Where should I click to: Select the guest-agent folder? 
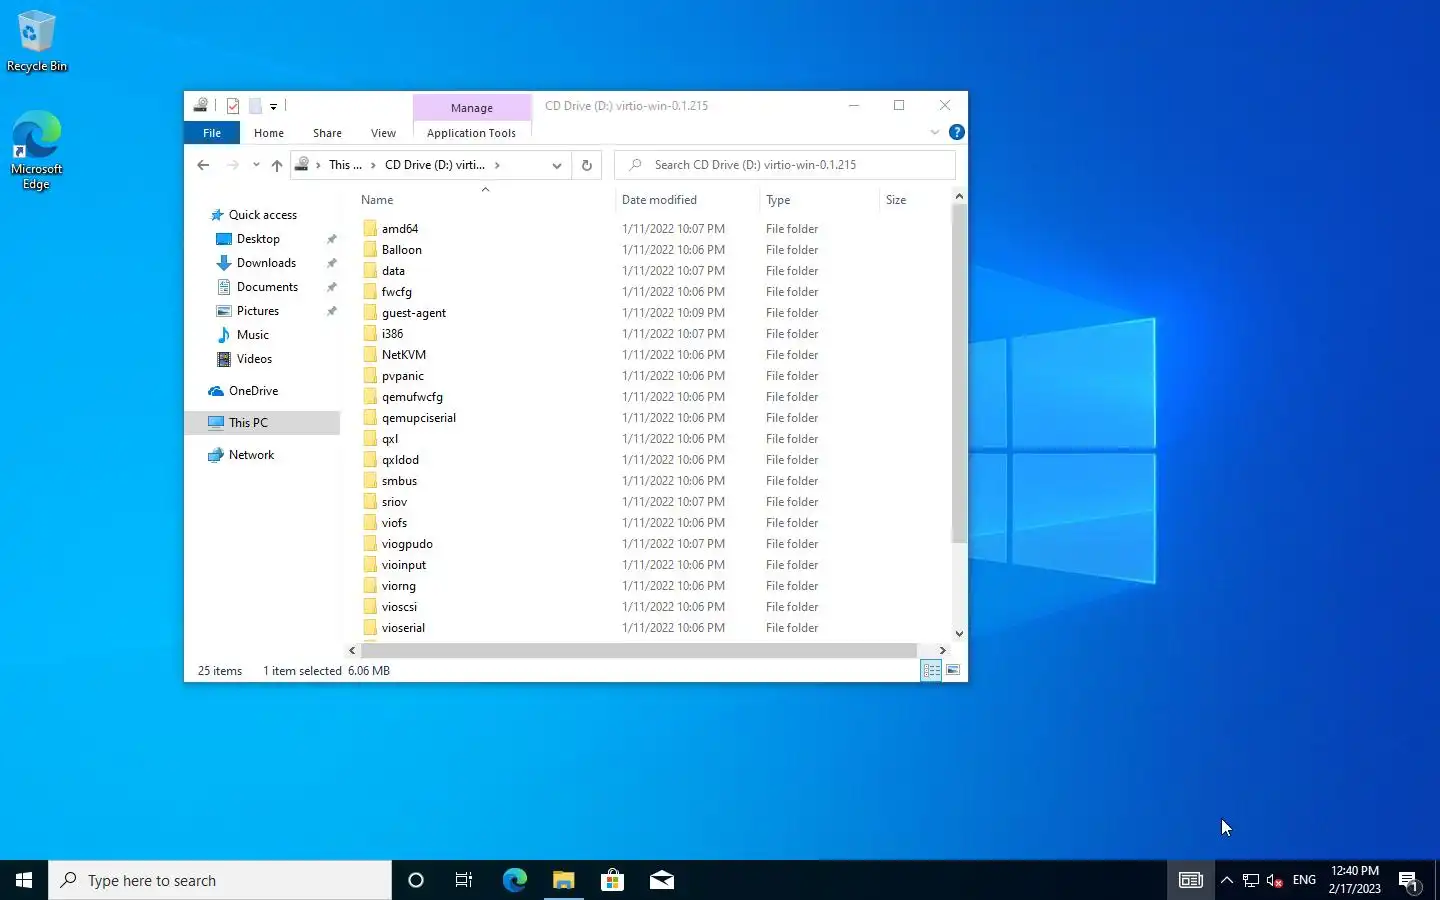[x=414, y=313]
